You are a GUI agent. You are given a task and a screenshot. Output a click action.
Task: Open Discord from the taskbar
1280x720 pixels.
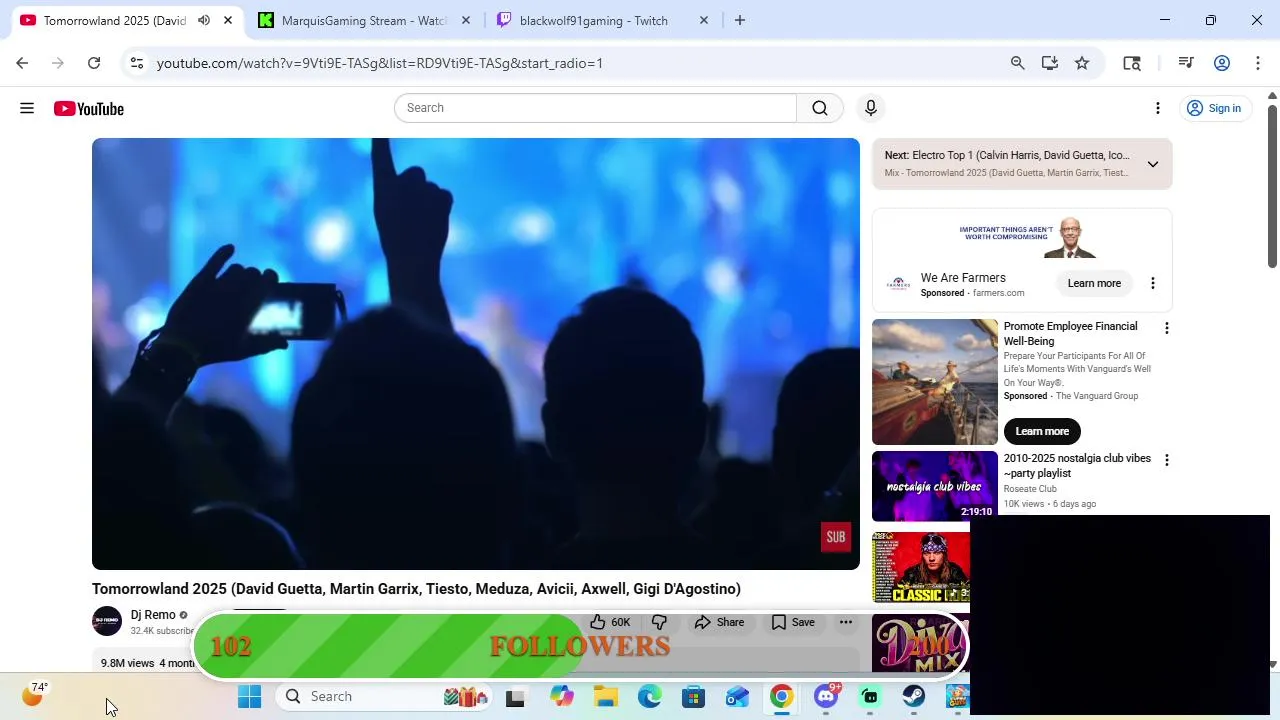pos(826,697)
